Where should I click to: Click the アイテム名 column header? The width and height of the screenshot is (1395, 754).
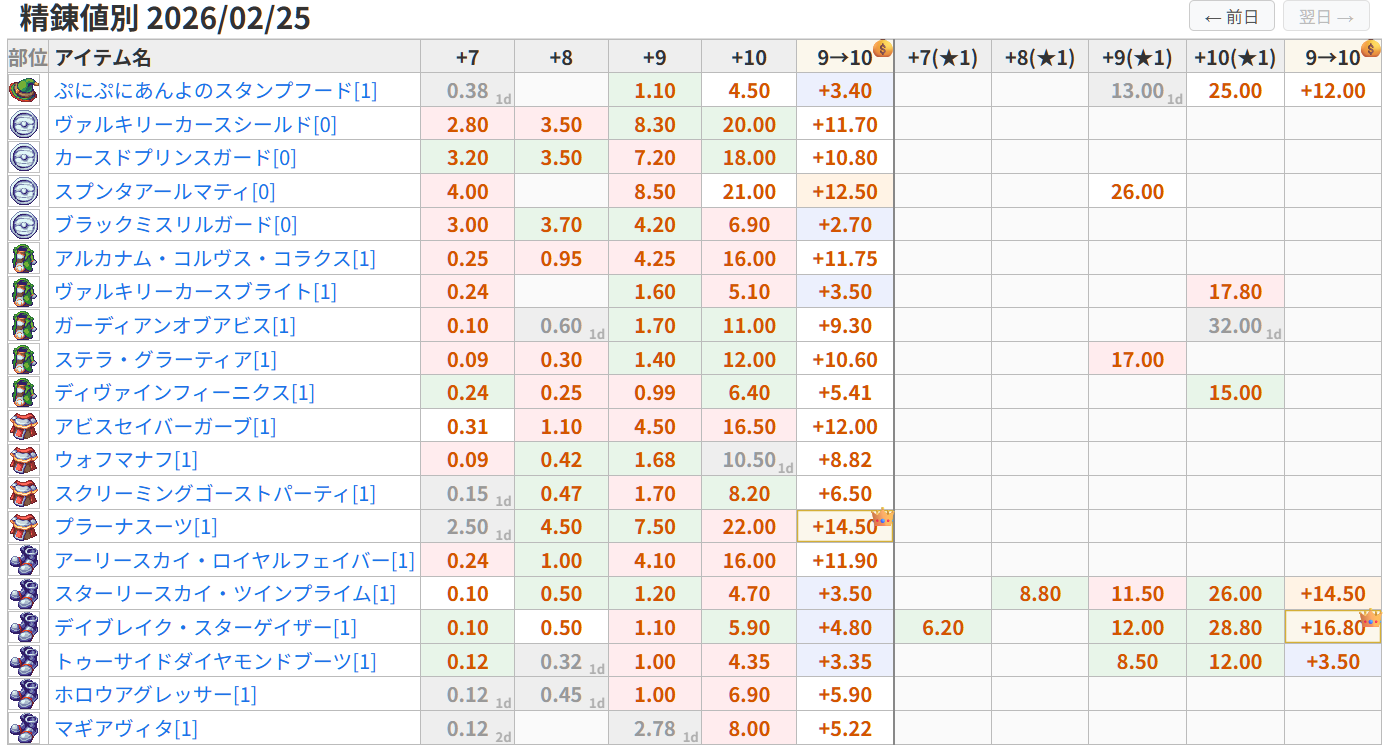103,58
